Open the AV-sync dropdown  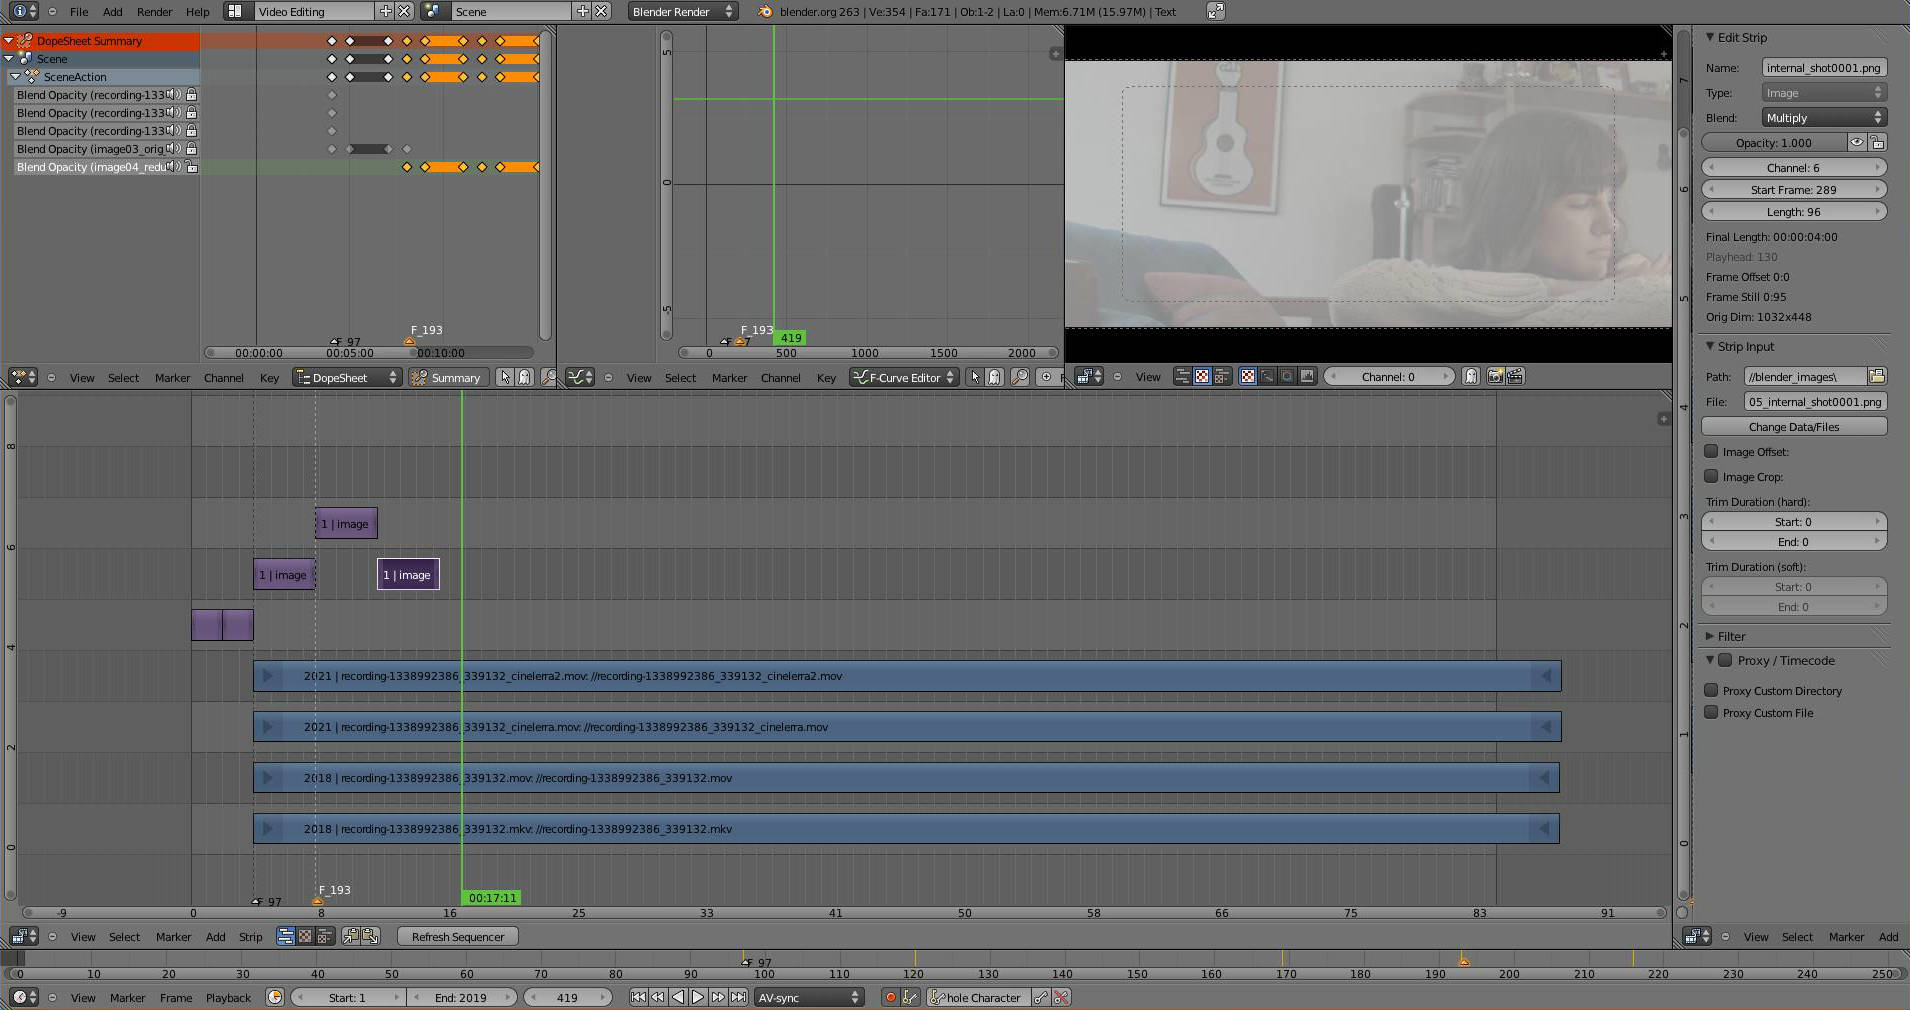point(808,997)
